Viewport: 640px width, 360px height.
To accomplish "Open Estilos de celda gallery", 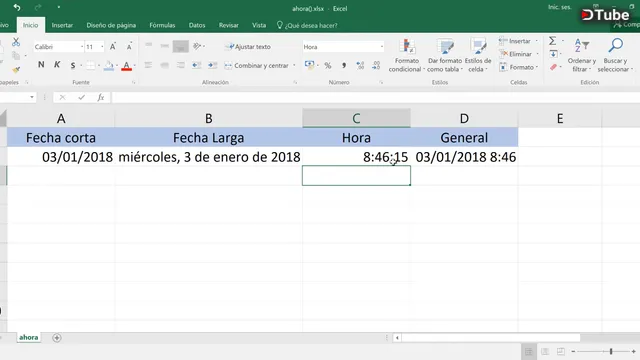I will click(x=478, y=55).
